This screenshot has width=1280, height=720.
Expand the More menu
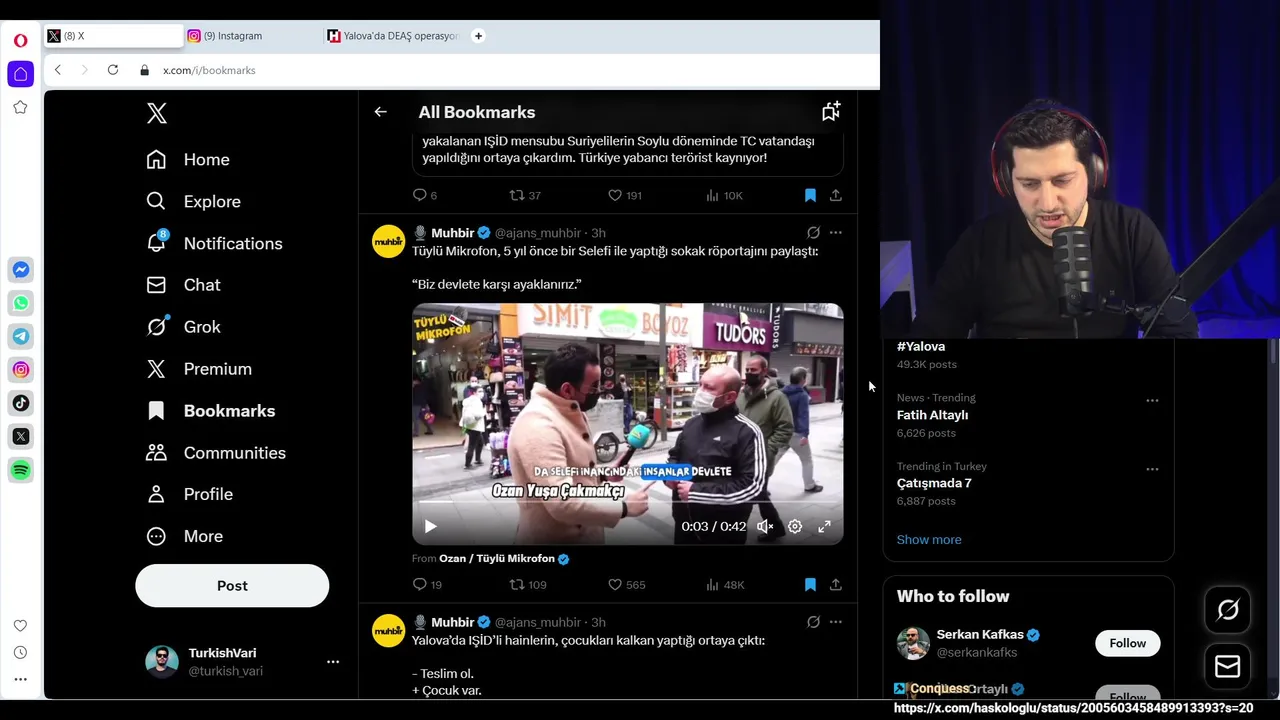184,536
